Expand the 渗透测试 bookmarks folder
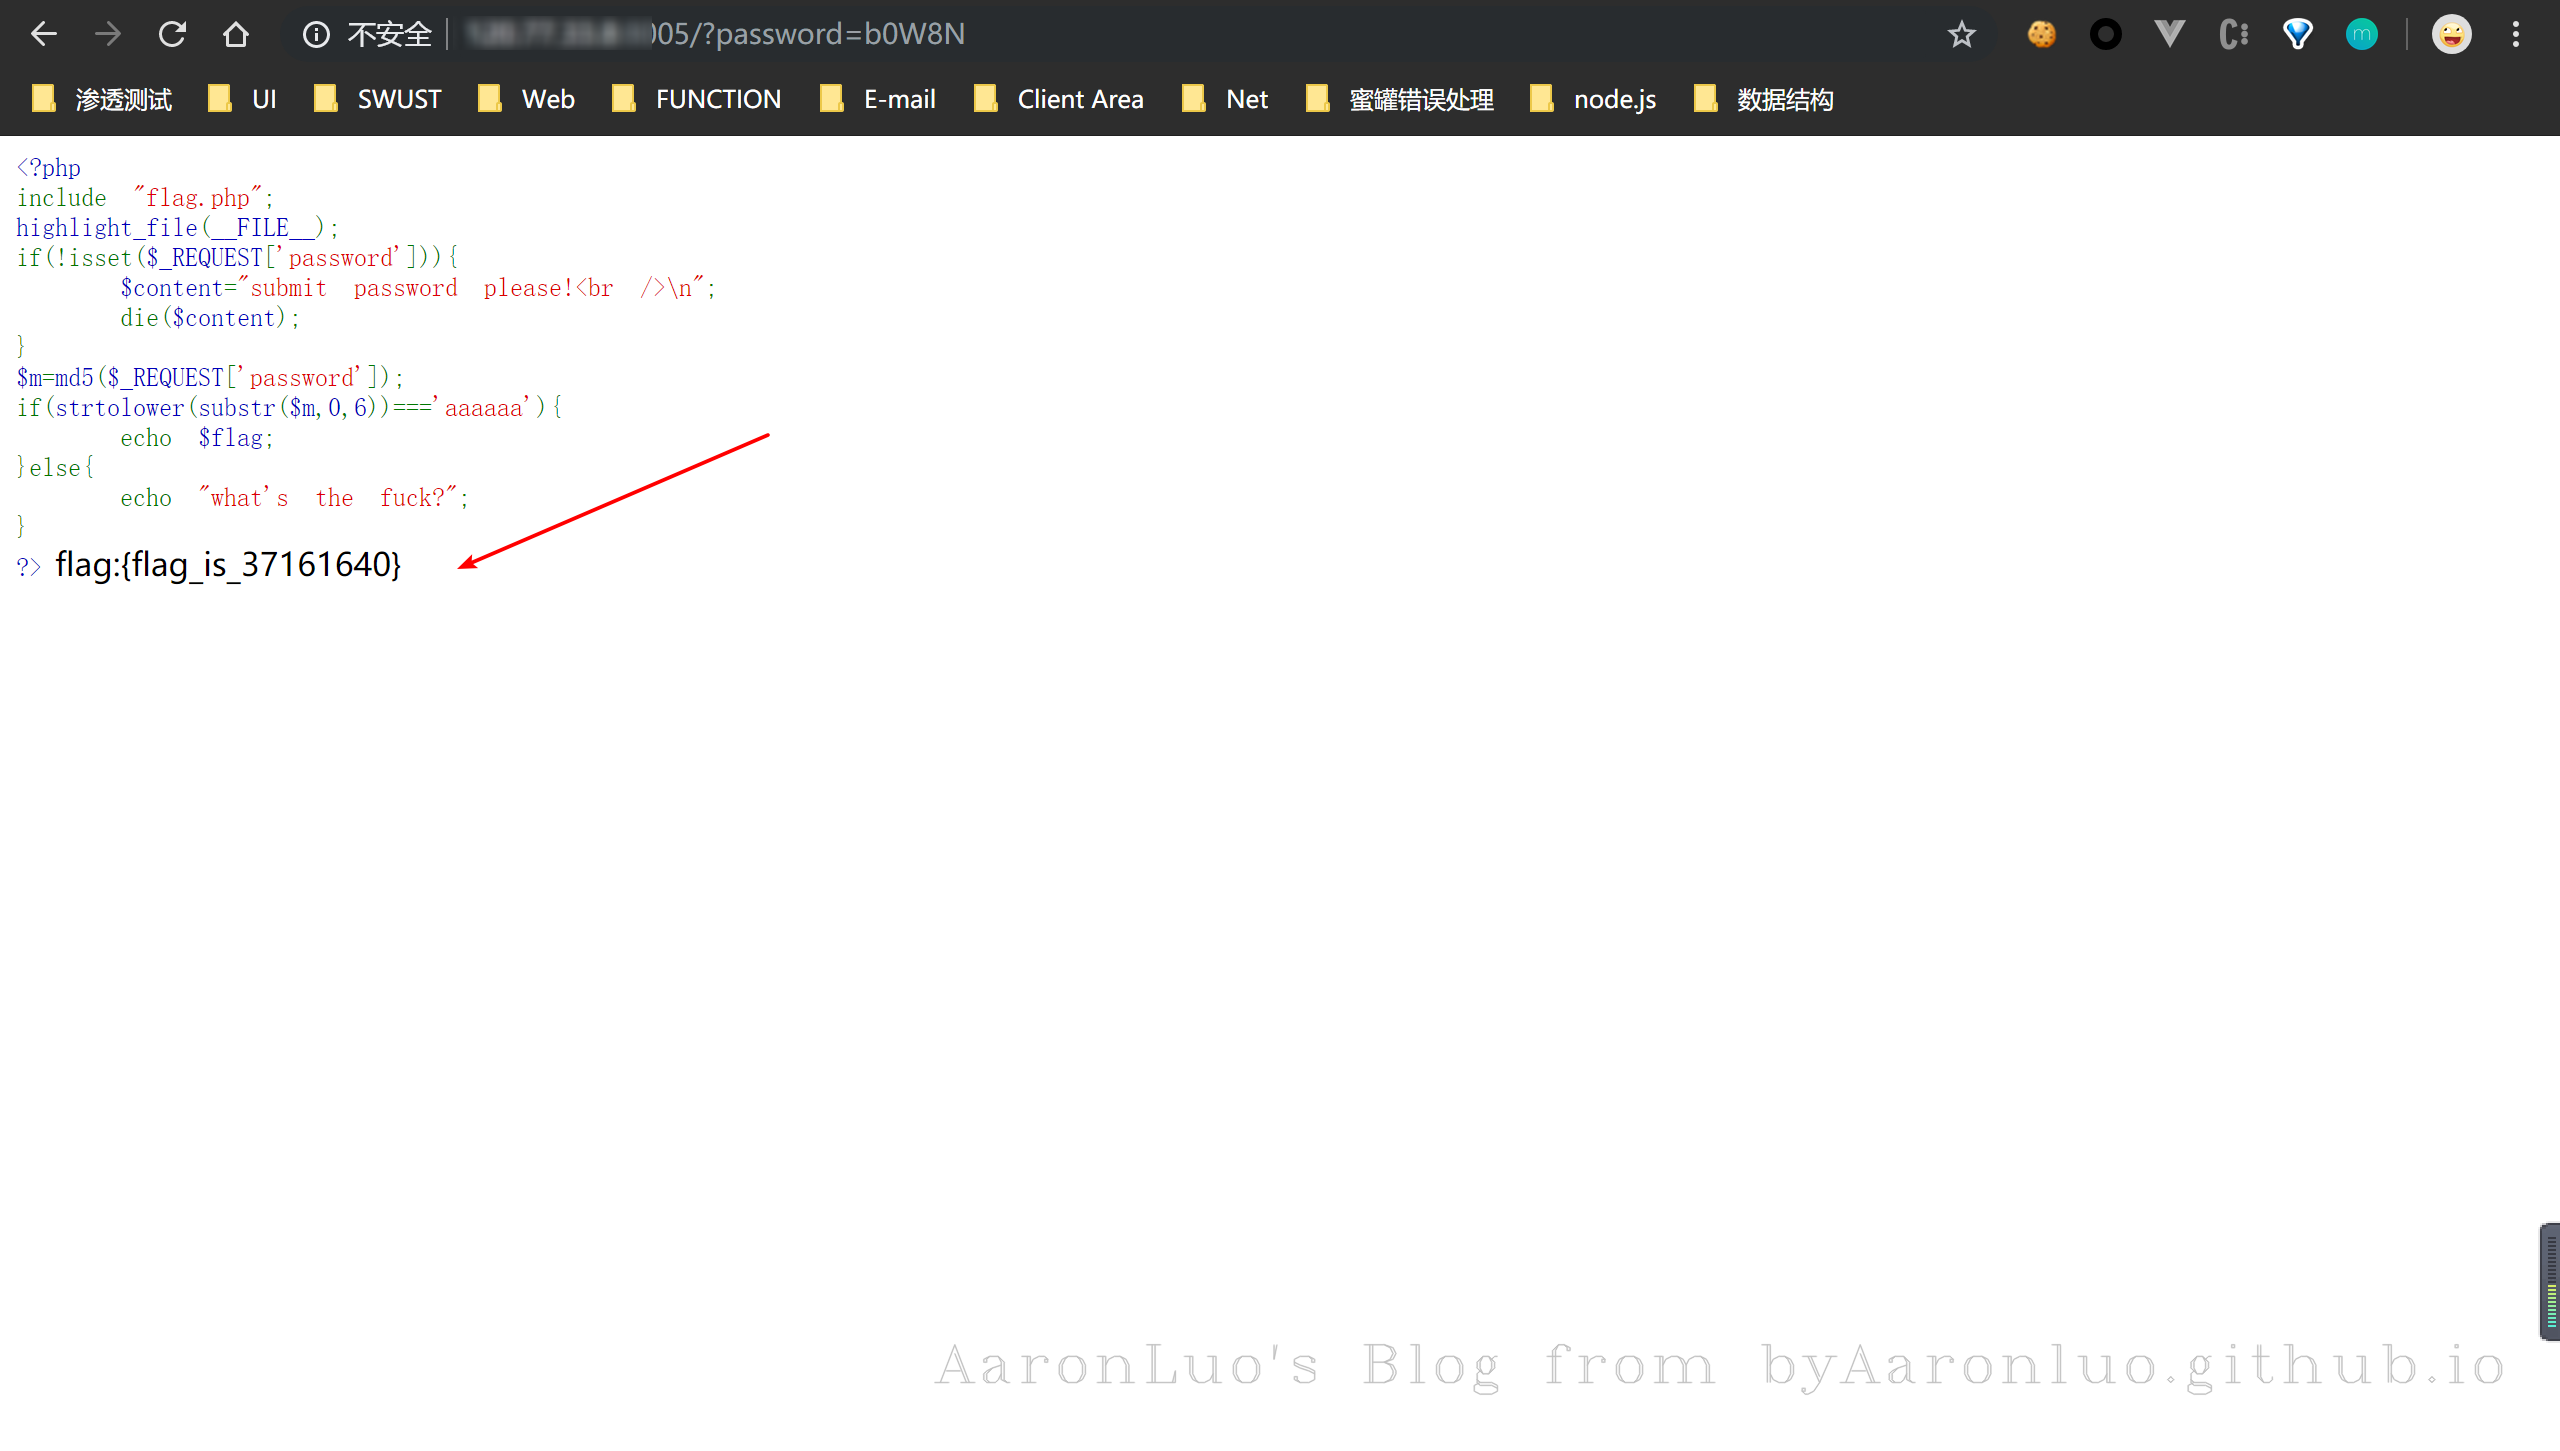 tap(102, 99)
